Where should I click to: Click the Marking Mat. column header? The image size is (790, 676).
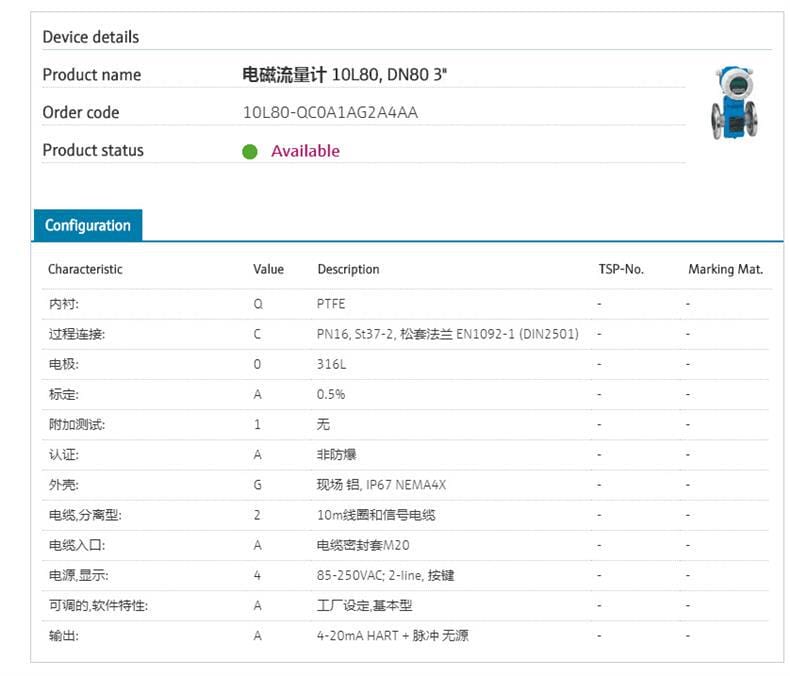click(x=725, y=269)
